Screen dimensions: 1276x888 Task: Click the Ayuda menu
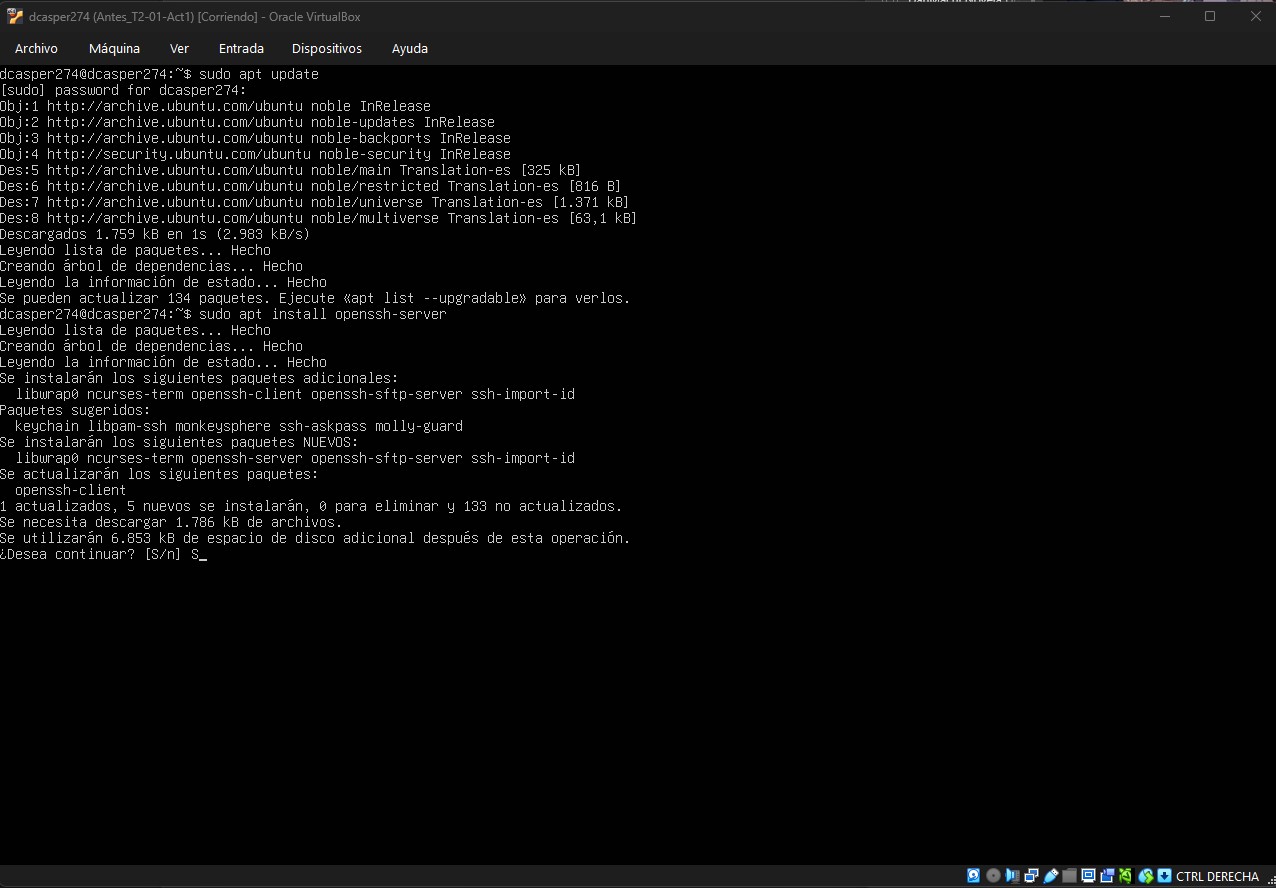click(410, 48)
